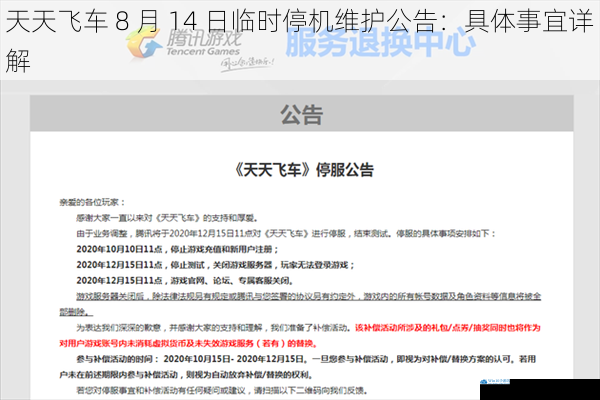Select the line 停止测试，关闭游戏服务器
Viewport: 600px width, 400px height.
pyautogui.click(x=215, y=265)
